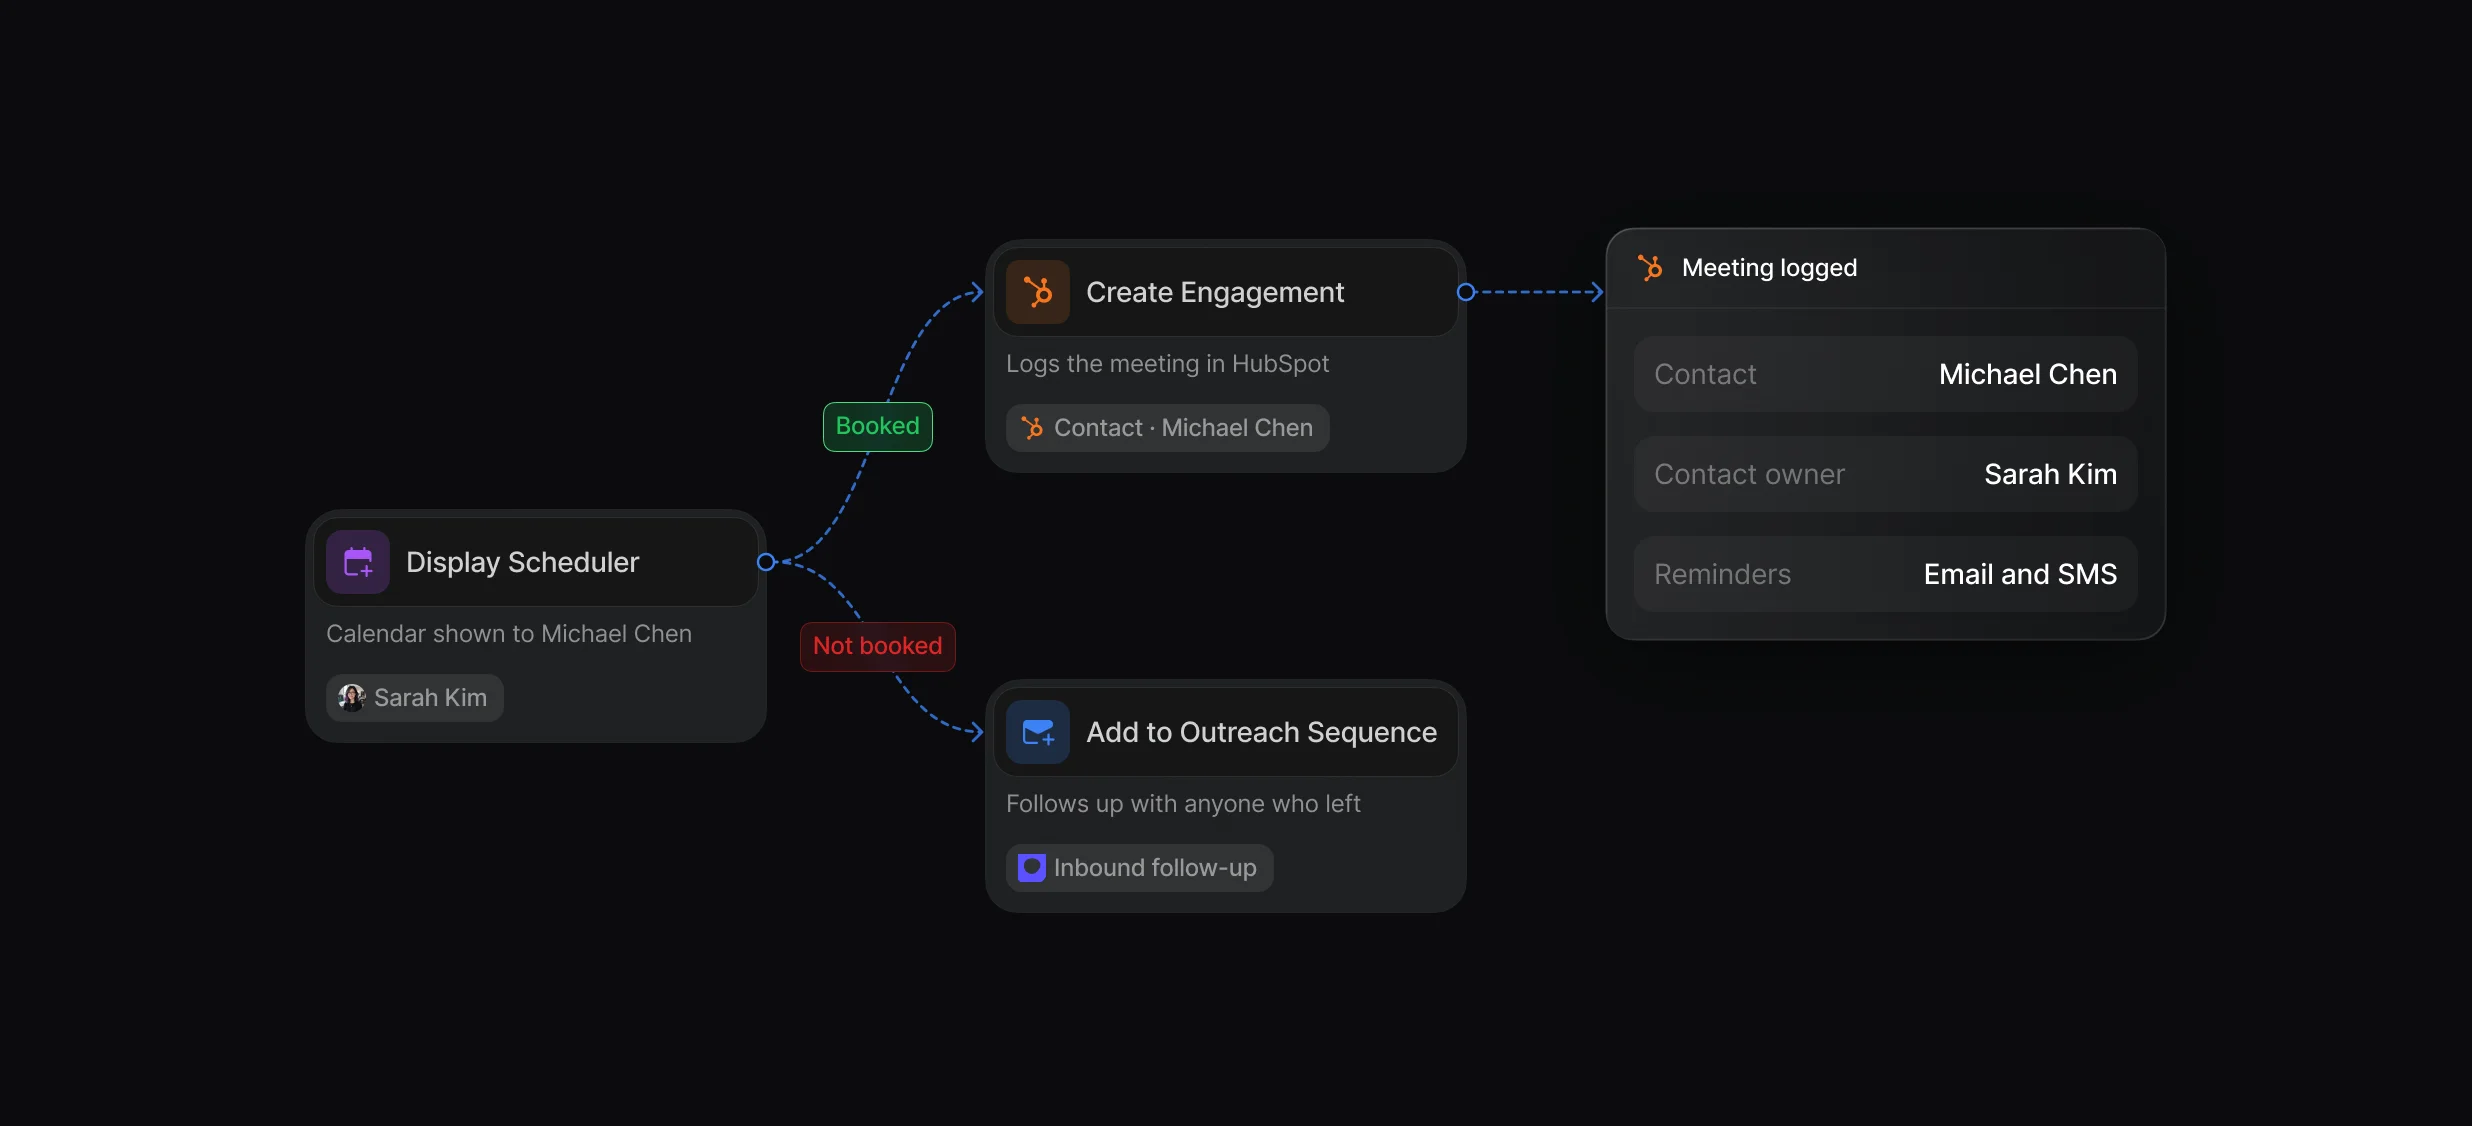
Task: Click the arrowhead entering Add to Outreach Sequence
Action: click(x=977, y=732)
